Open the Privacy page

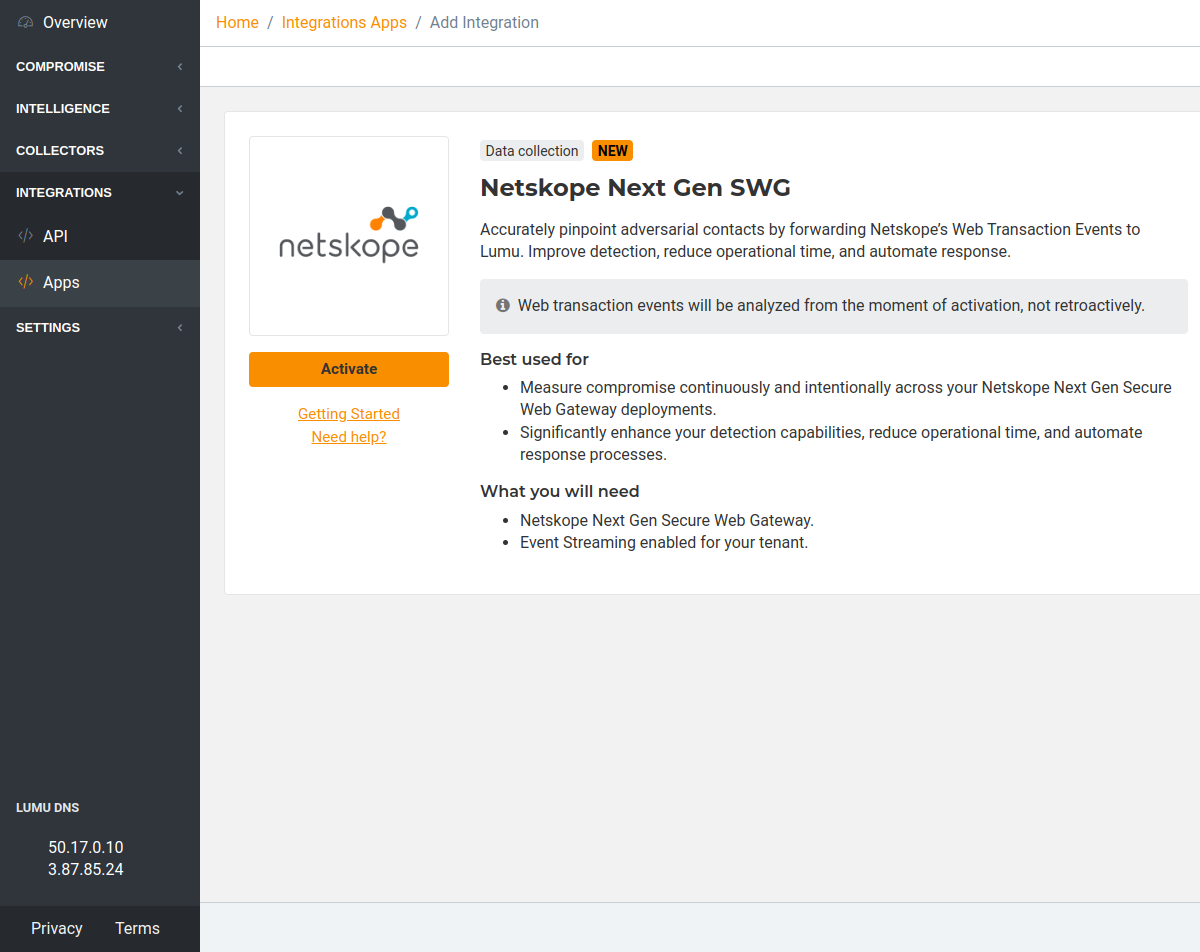click(56, 928)
